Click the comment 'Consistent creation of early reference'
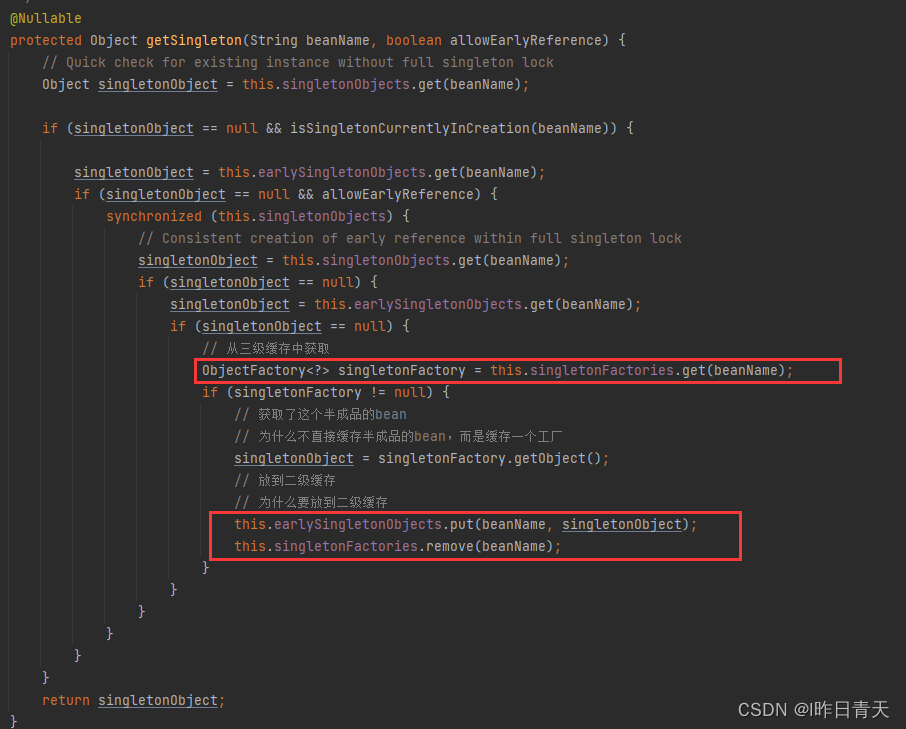Screen dimensions: 906x729 (410, 239)
